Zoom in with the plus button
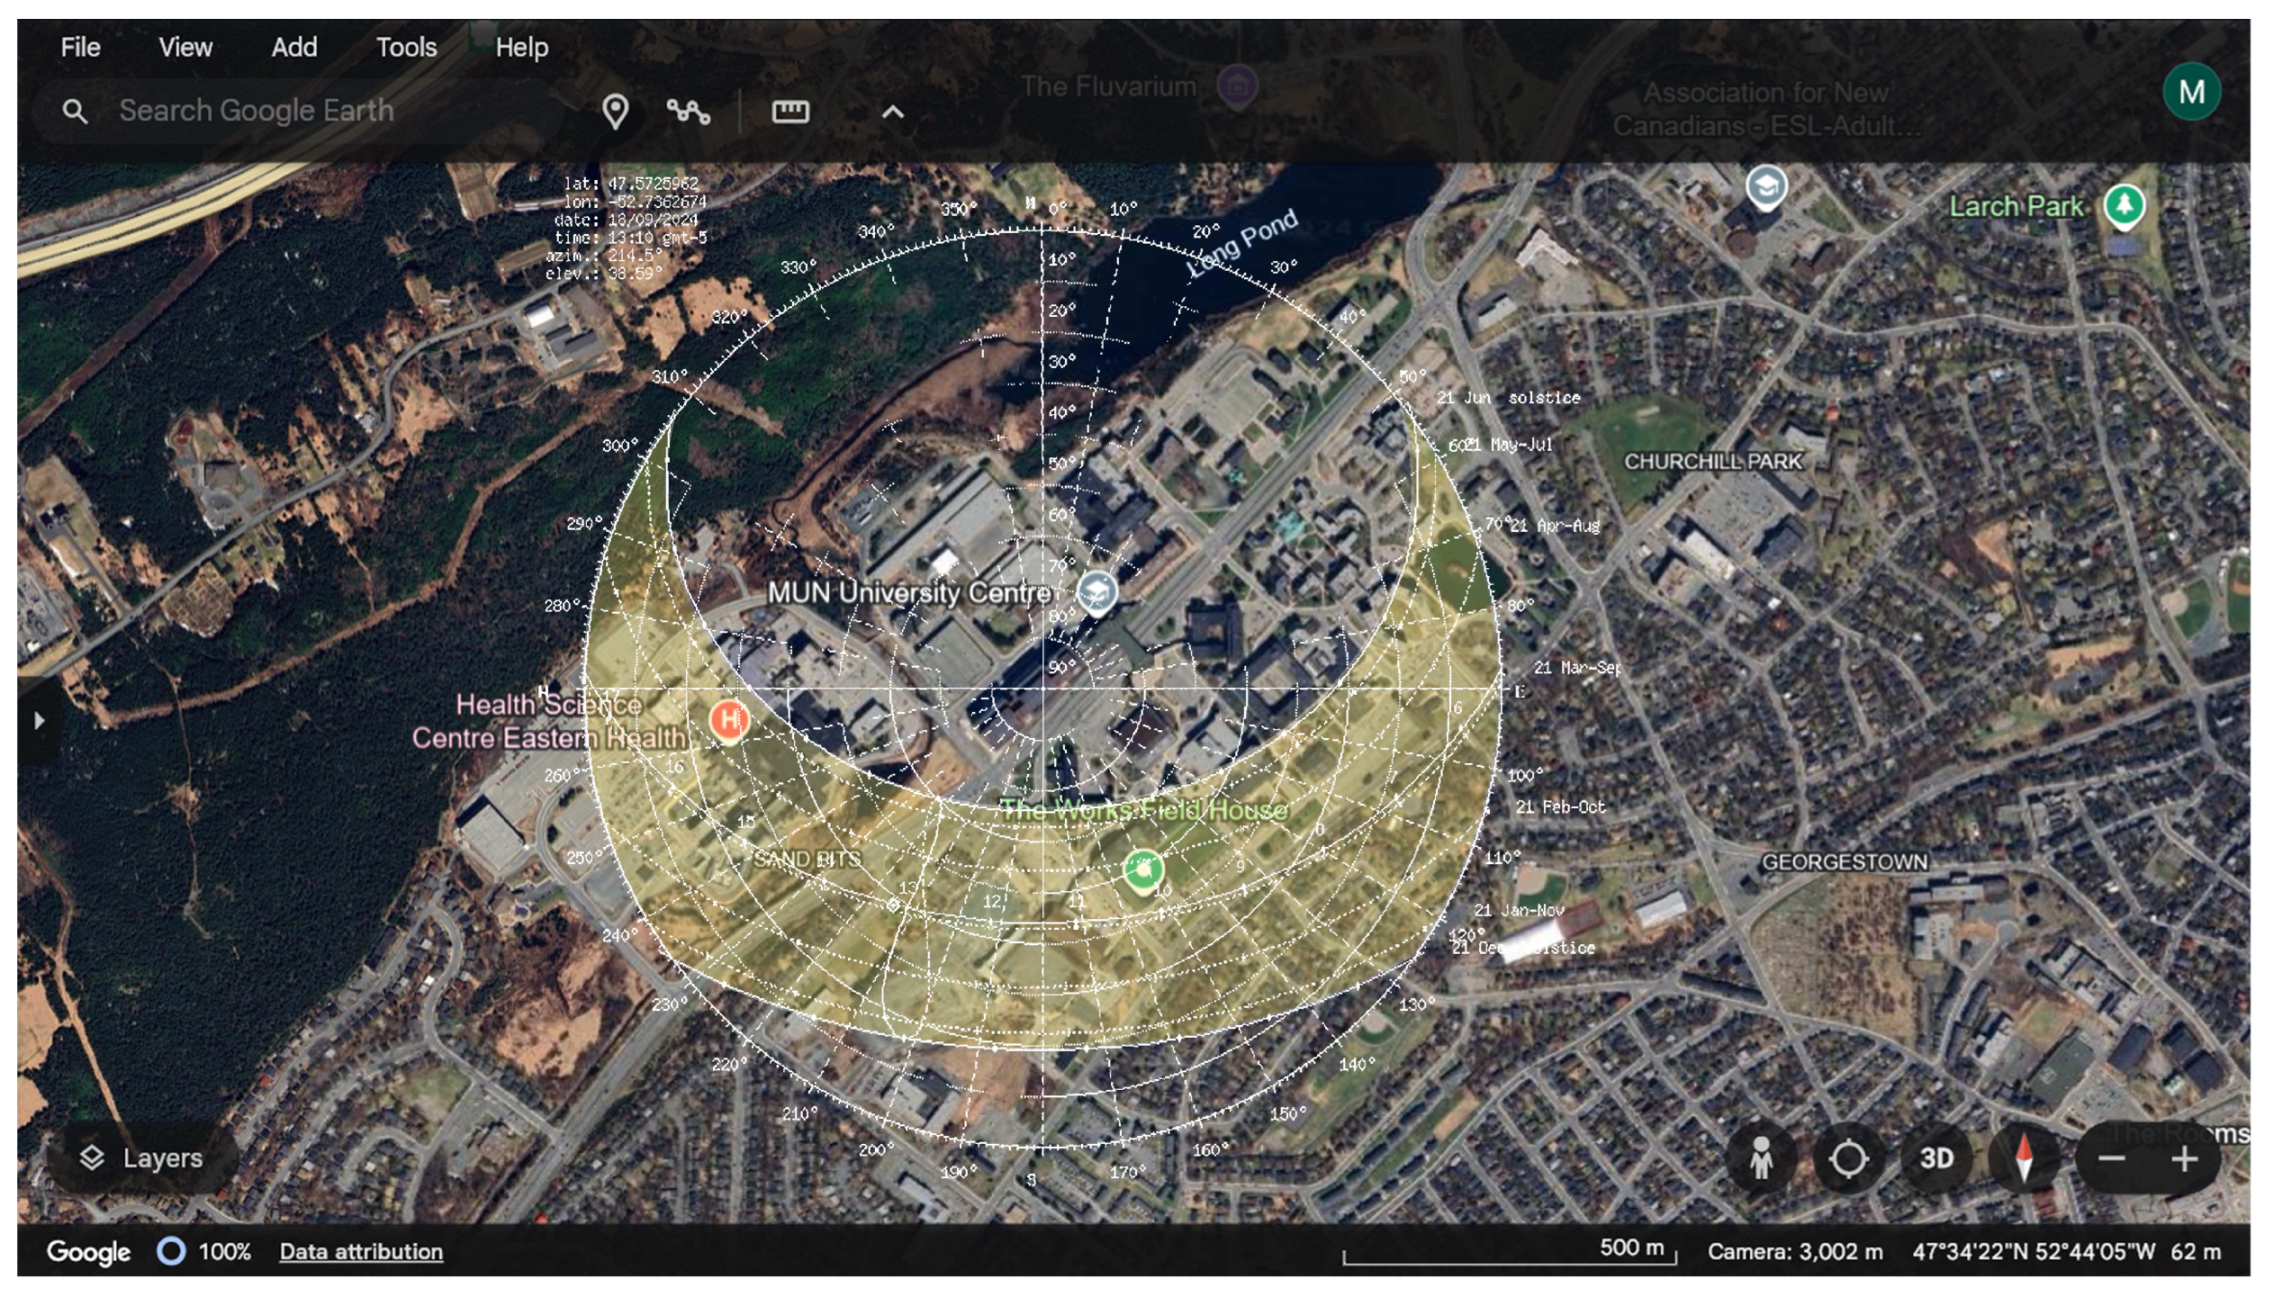 (x=2184, y=1159)
